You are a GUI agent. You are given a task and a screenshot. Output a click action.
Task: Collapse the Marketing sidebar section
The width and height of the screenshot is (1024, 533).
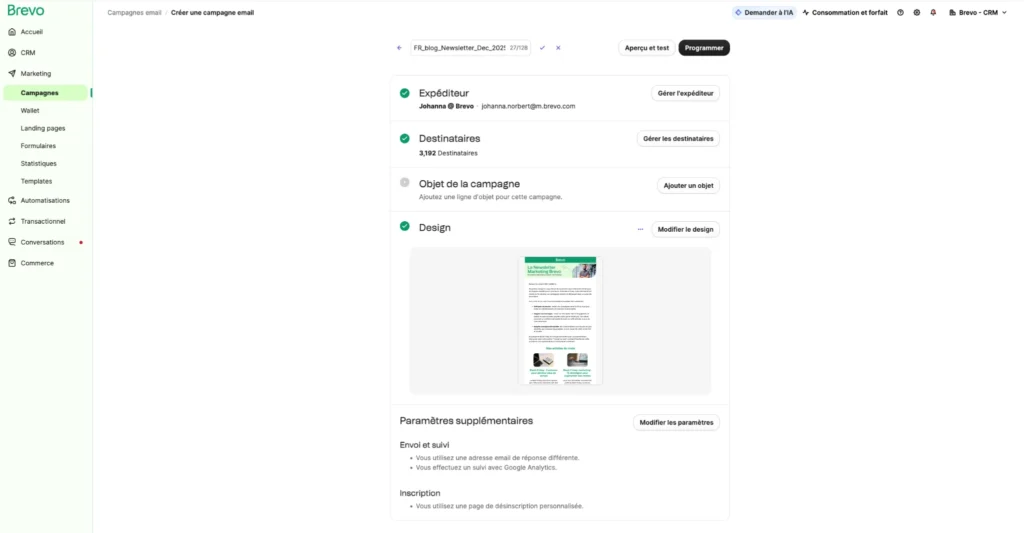coord(36,73)
